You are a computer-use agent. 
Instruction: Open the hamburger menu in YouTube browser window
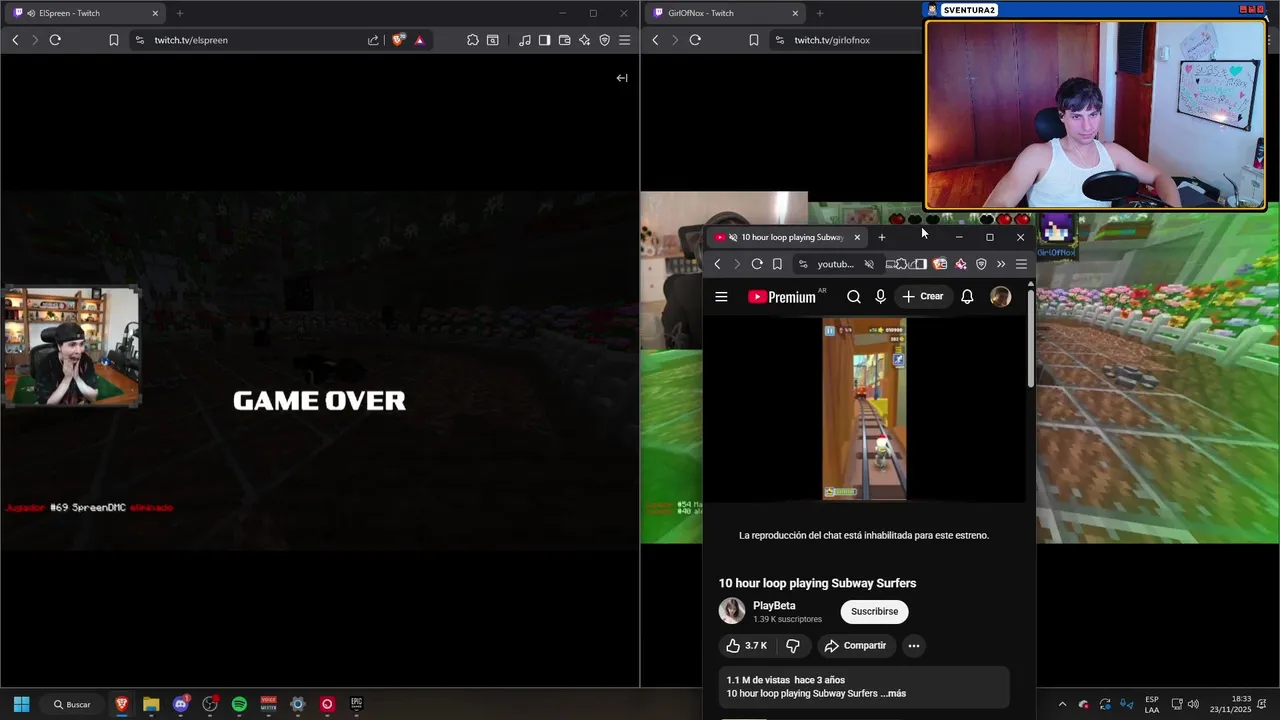coord(1021,264)
